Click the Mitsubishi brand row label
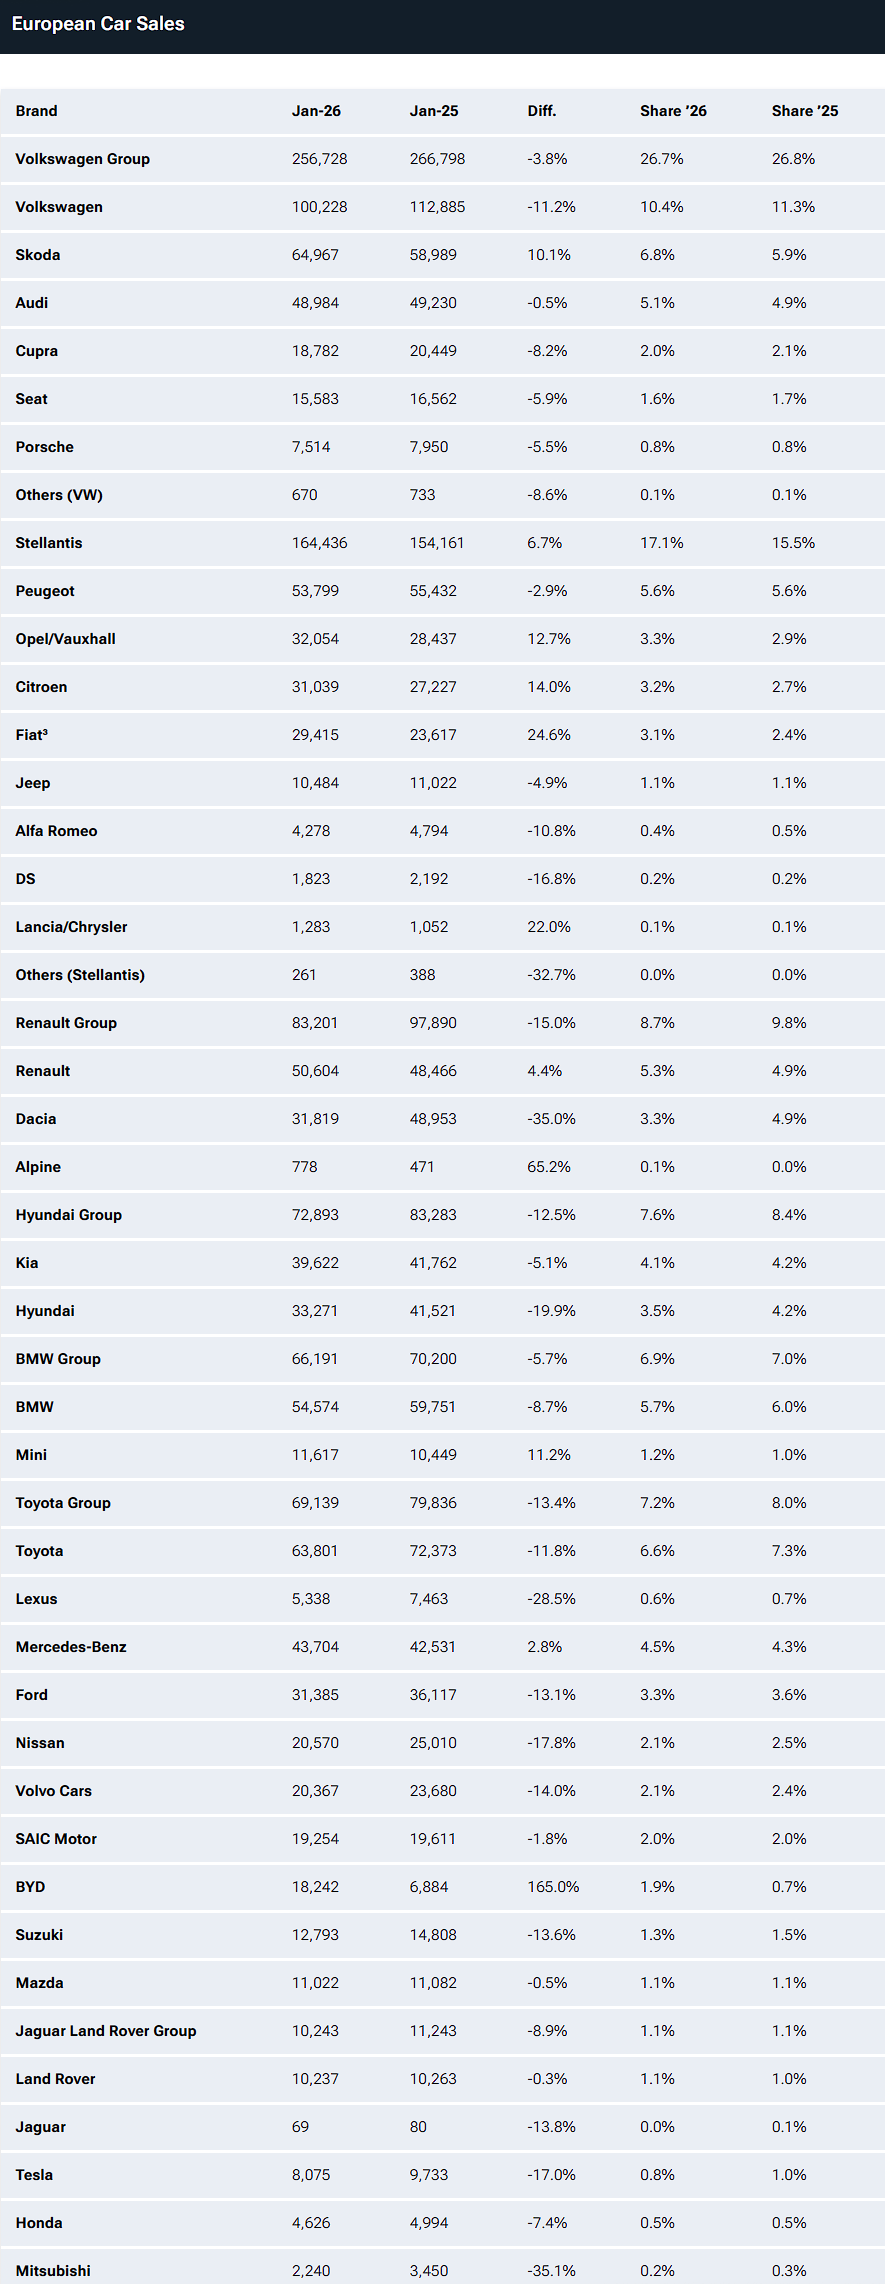Screen dimensions: 885x2284 coord(53,2271)
